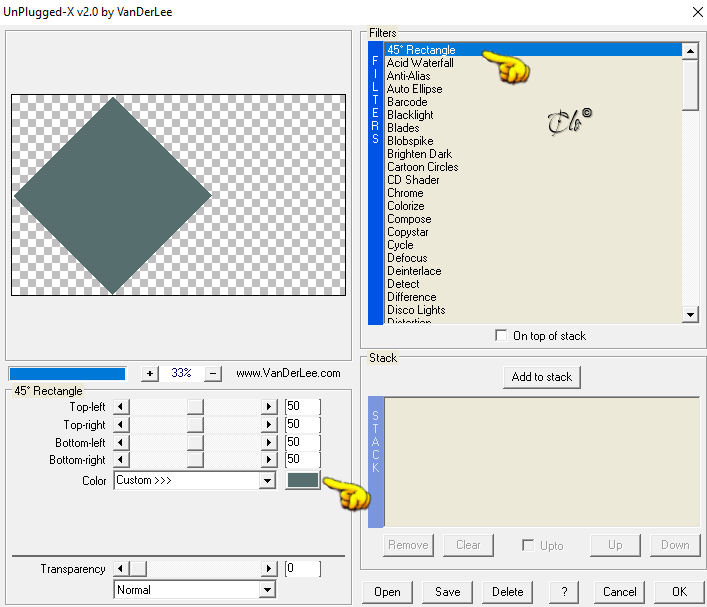The width and height of the screenshot is (707, 607).
Task: Select Acid Waterfall filter in list
Action: (420, 63)
